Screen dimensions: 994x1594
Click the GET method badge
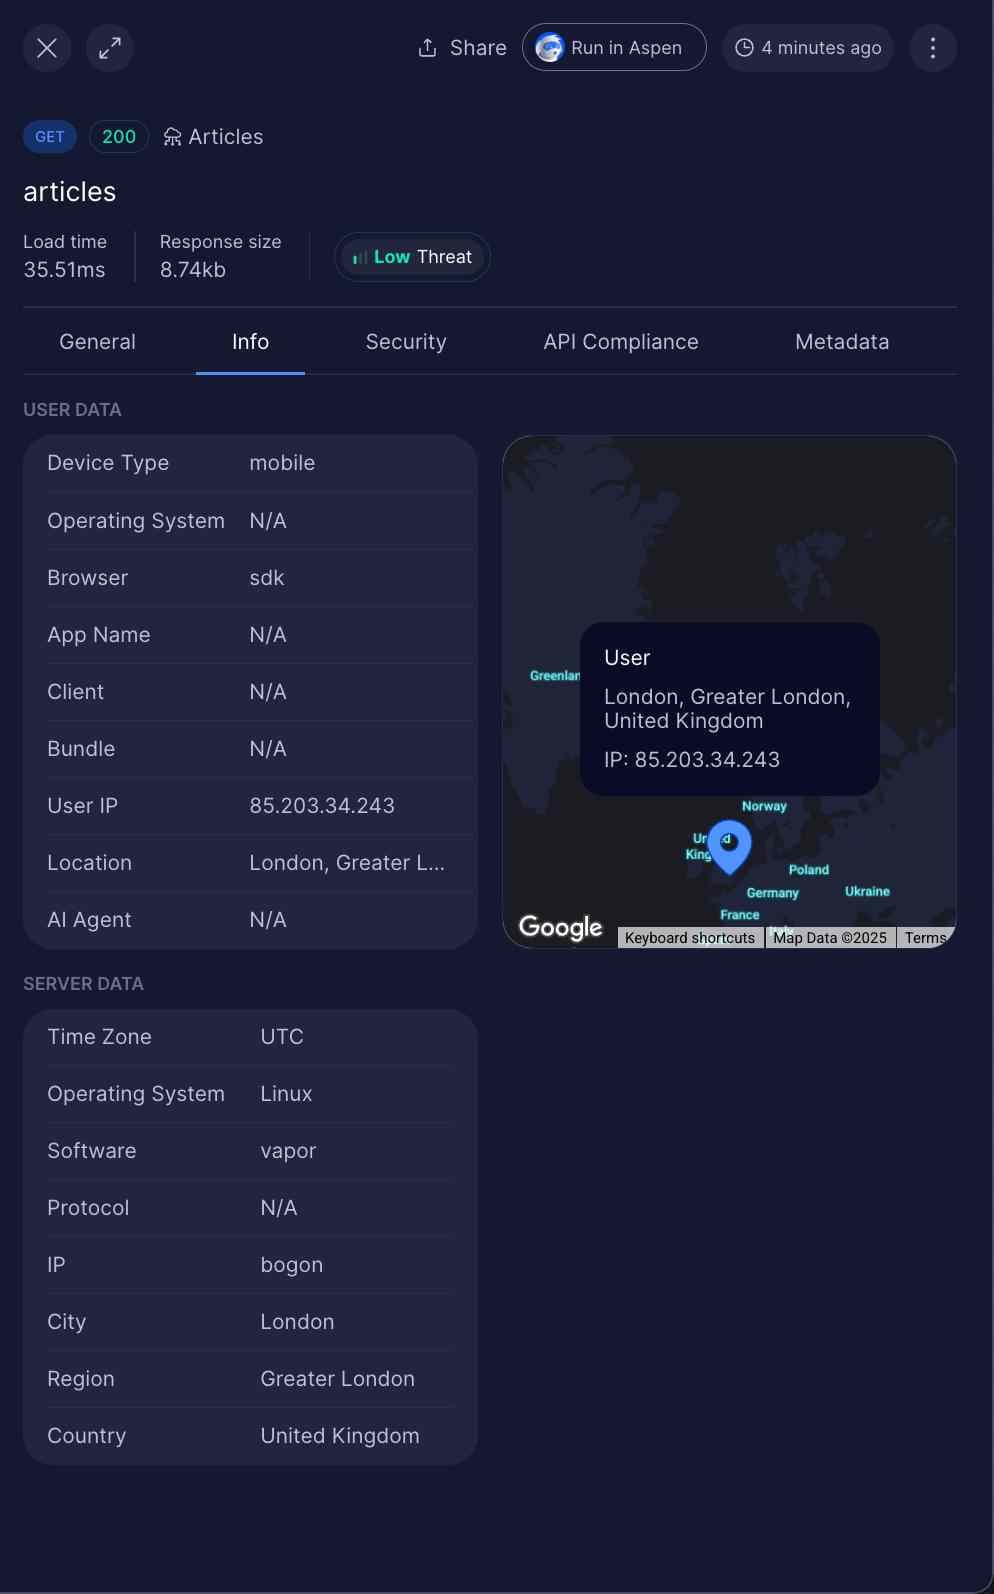point(50,137)
